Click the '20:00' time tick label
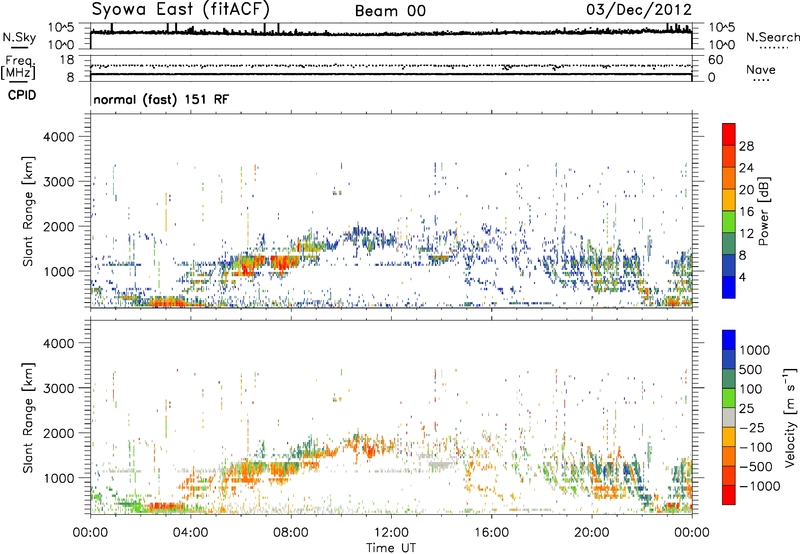The image size is (800, 554). click(x=591, y=533)
